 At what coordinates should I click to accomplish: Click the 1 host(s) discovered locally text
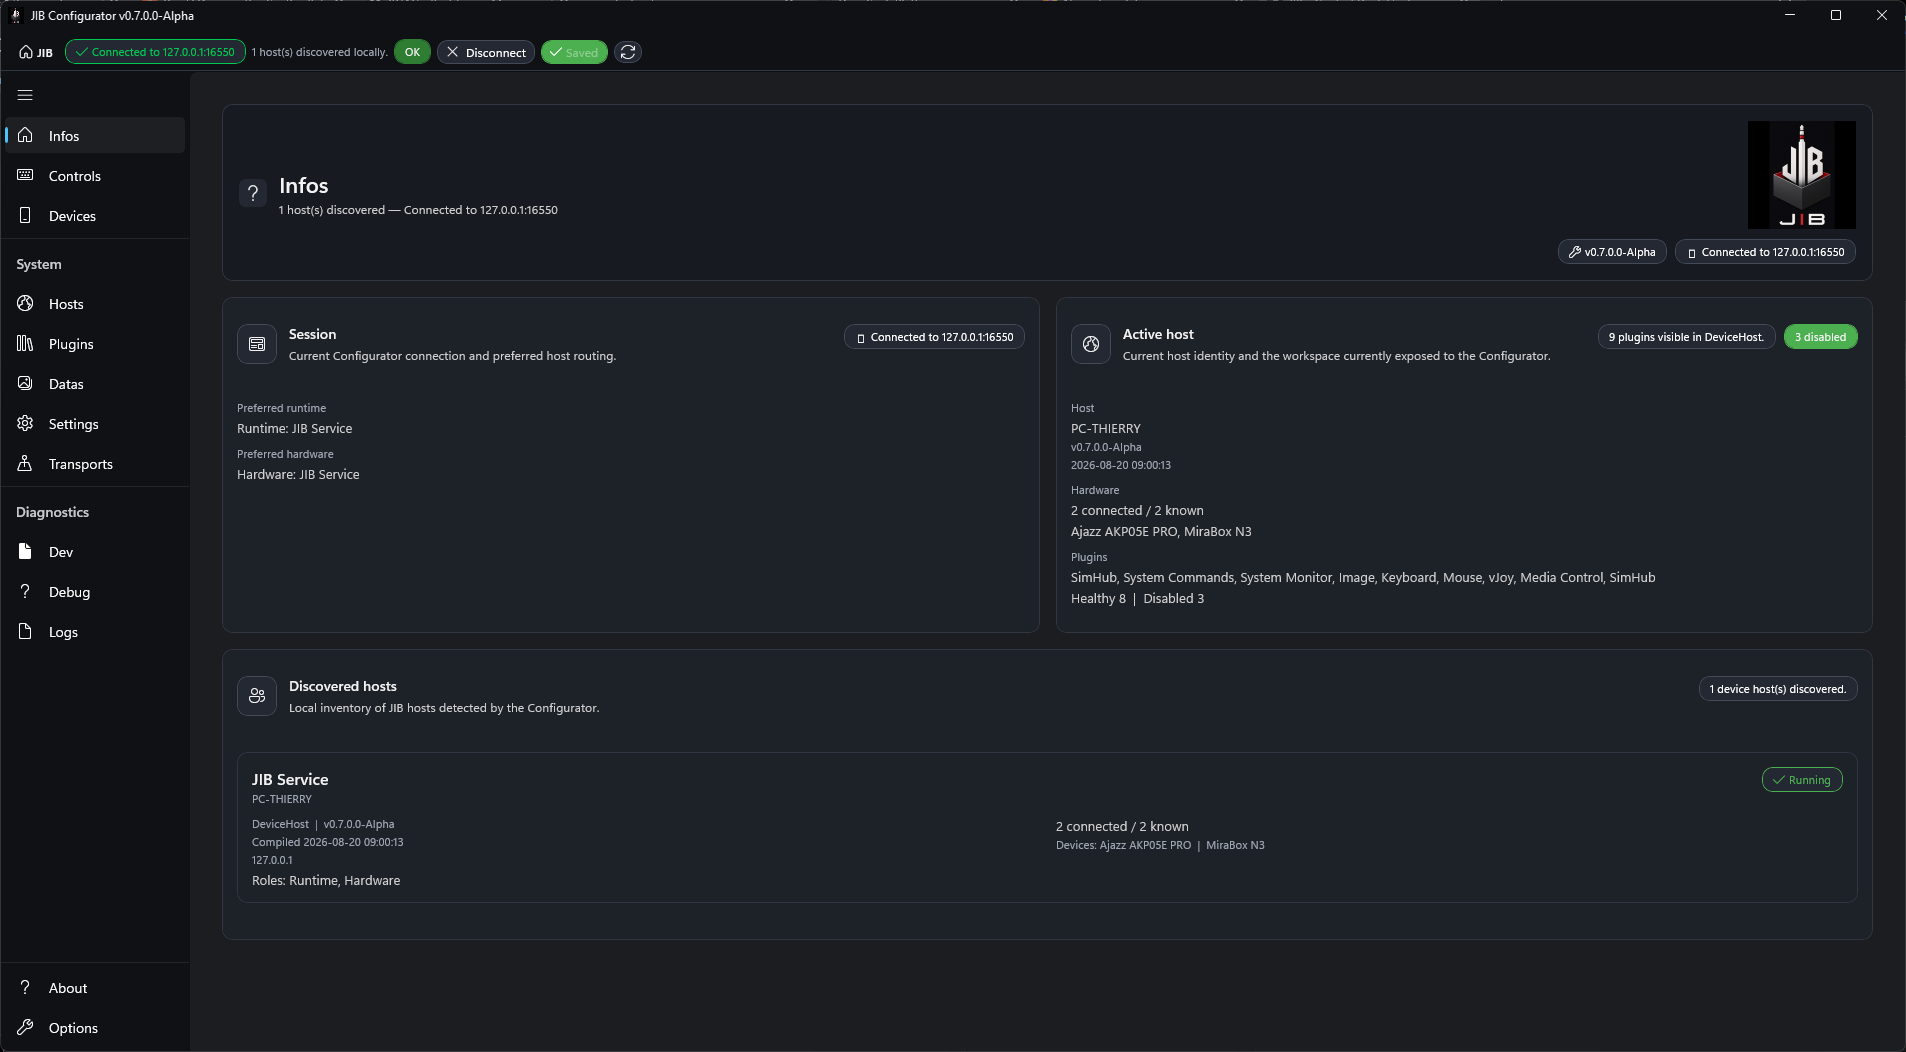[x=319, y=52]
